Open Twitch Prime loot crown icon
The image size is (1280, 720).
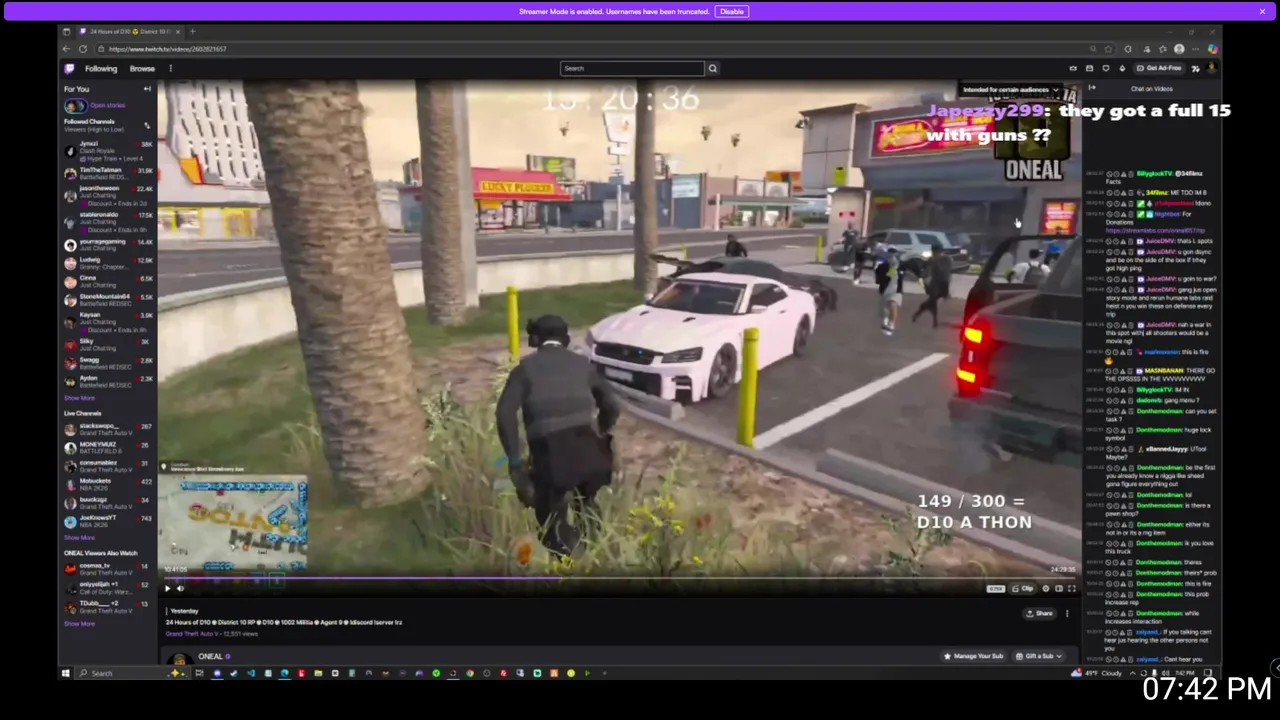[x=1073, y=68]
